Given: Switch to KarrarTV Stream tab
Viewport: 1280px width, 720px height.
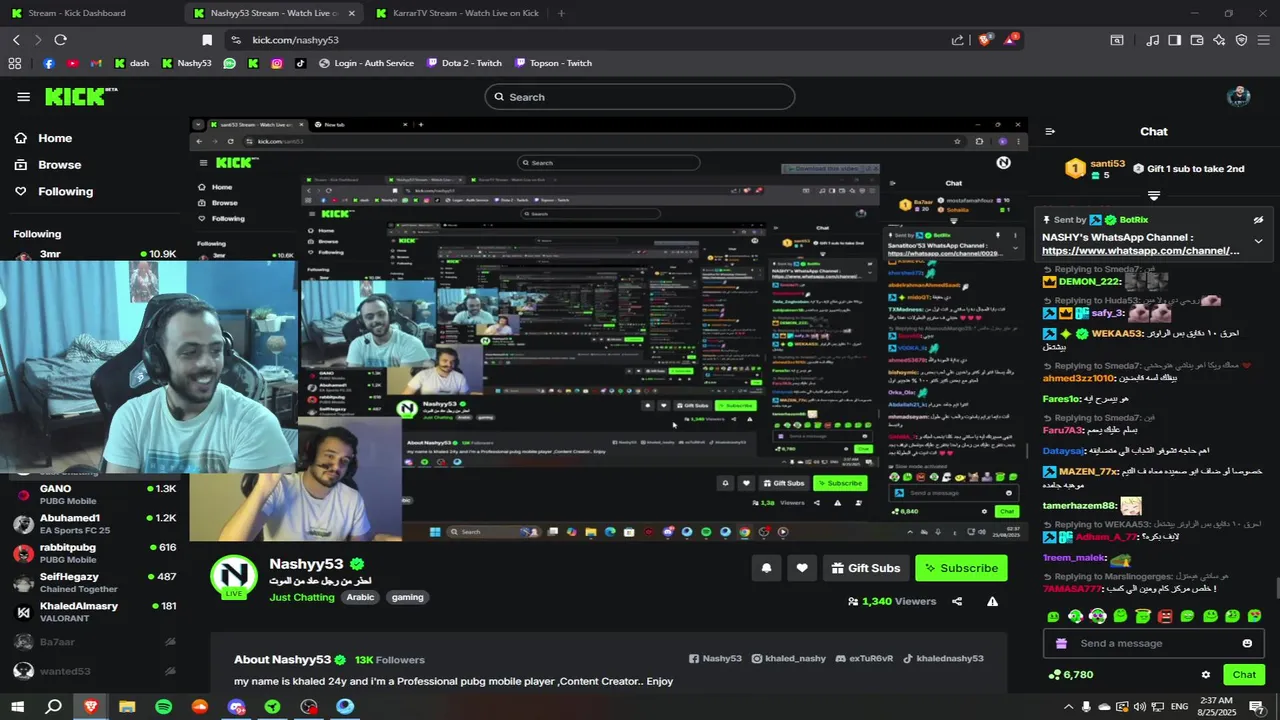Looking at the screenshot, I should [458, 13].
